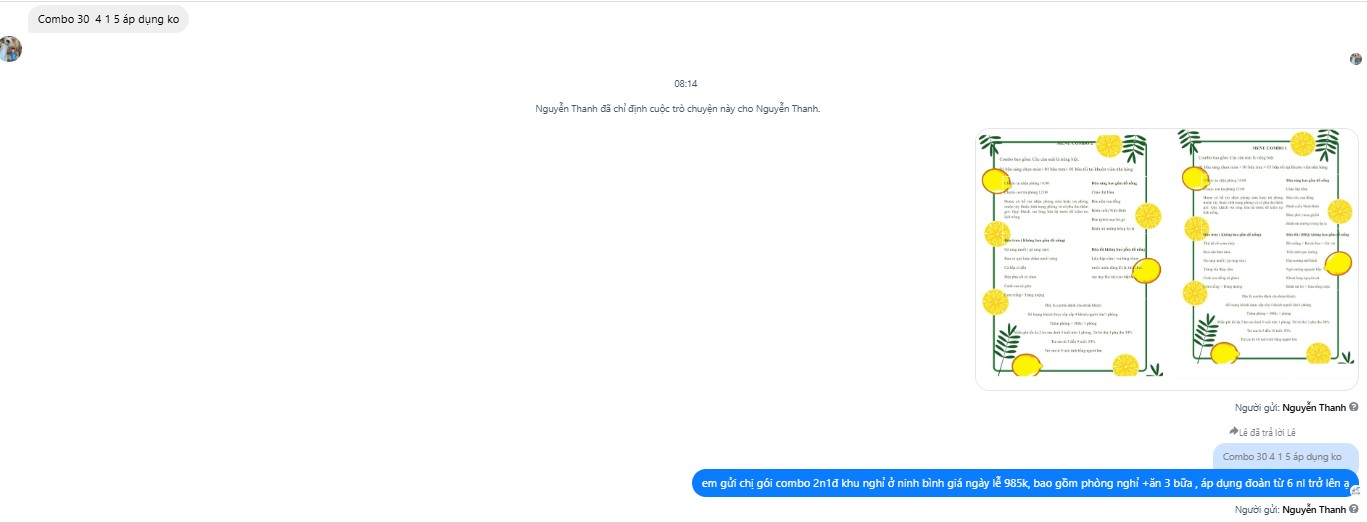This screenshot has width=1367, height=522.
Task: Select the blue combo 2n1đ Ninh Bình message
Action: (1025, 483)
